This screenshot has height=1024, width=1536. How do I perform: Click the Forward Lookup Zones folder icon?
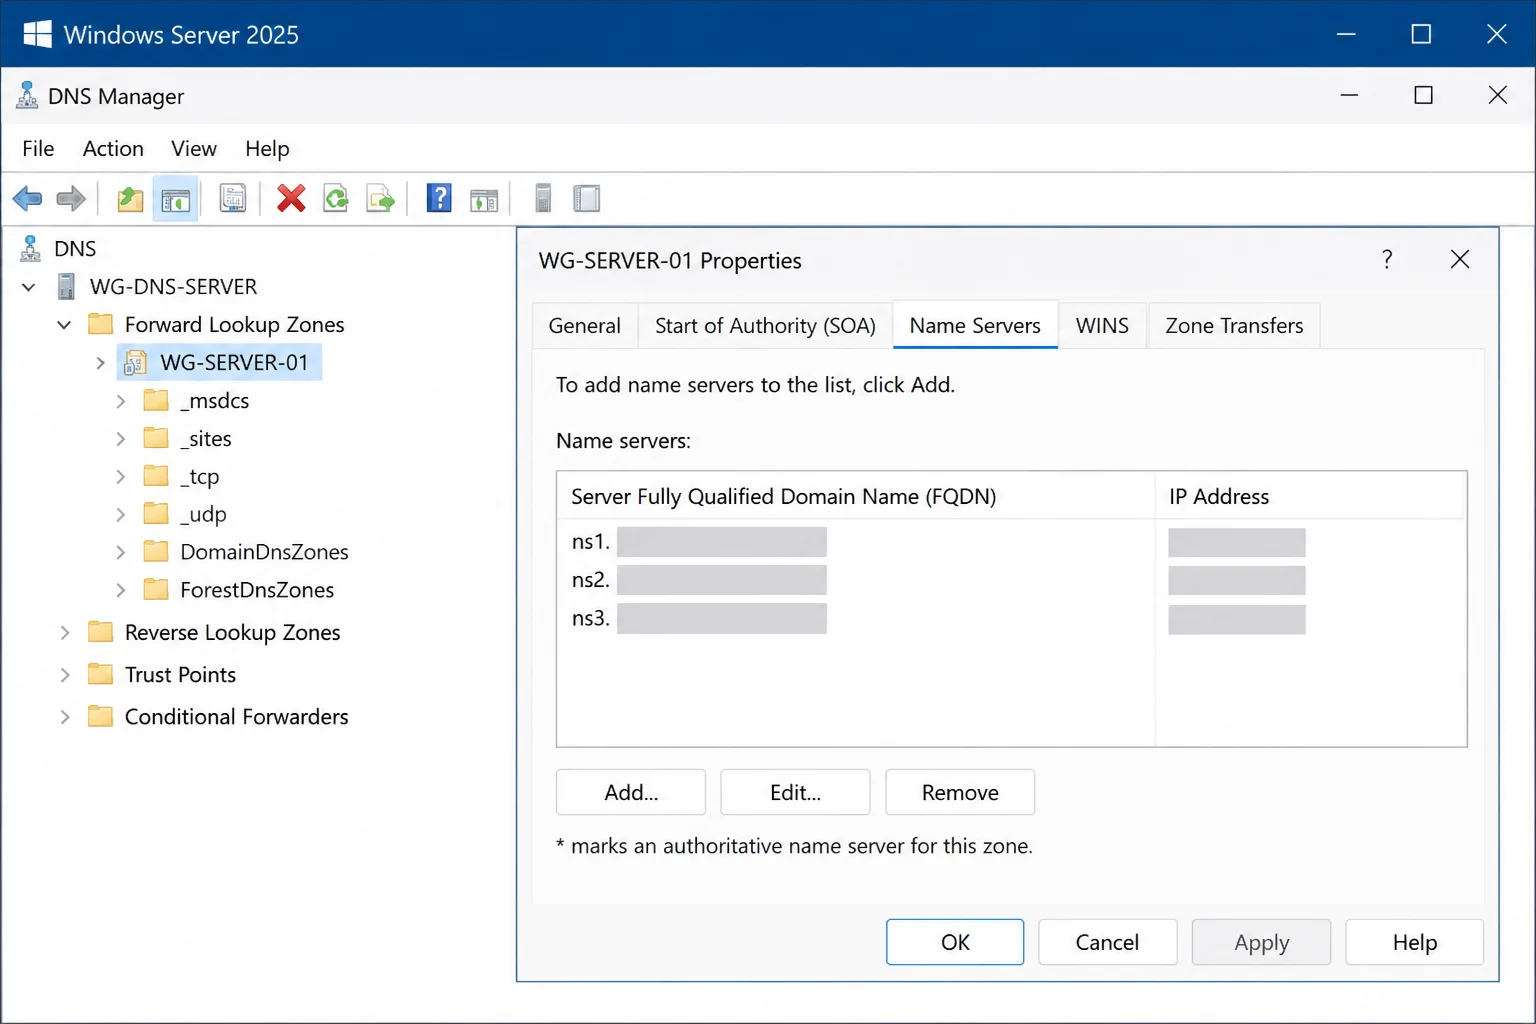click(100, 324)
